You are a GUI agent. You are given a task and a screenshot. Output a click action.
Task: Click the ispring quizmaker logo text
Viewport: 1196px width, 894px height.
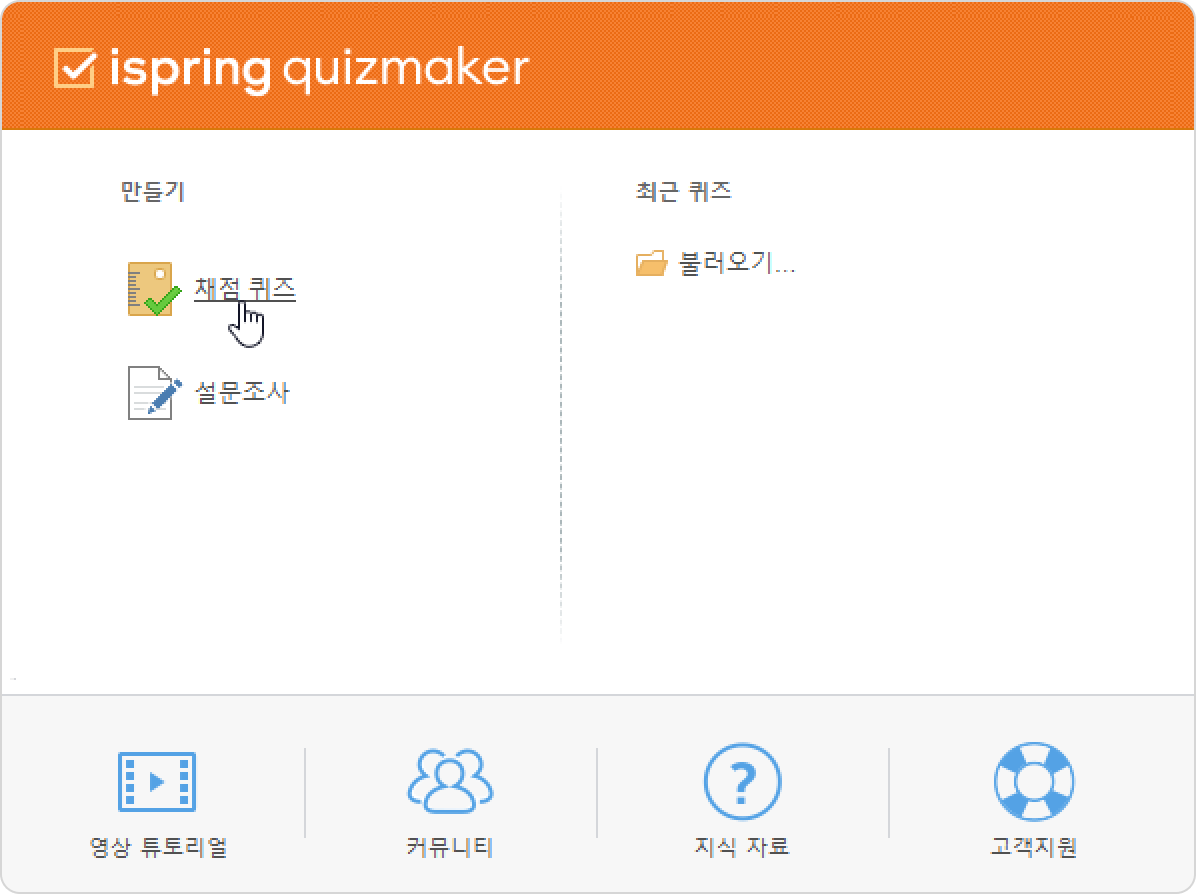click(x=318, y=68)
